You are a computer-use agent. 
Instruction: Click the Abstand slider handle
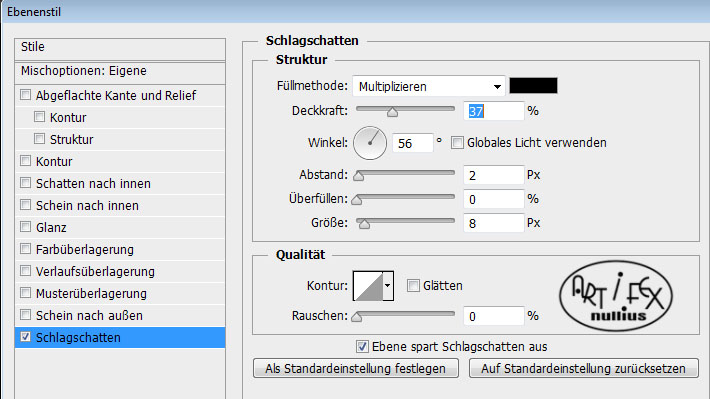tap(359, 176)
